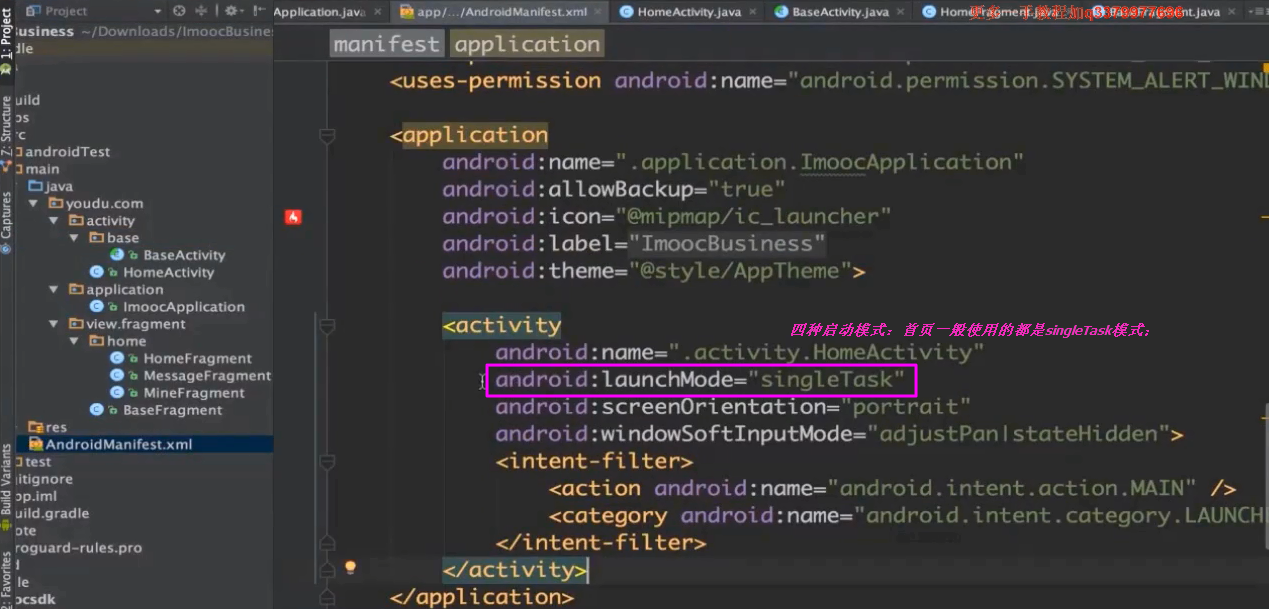The image size is (1269, 609).
Task: Open the Project view dropdown
Action: tap(157, 11)
